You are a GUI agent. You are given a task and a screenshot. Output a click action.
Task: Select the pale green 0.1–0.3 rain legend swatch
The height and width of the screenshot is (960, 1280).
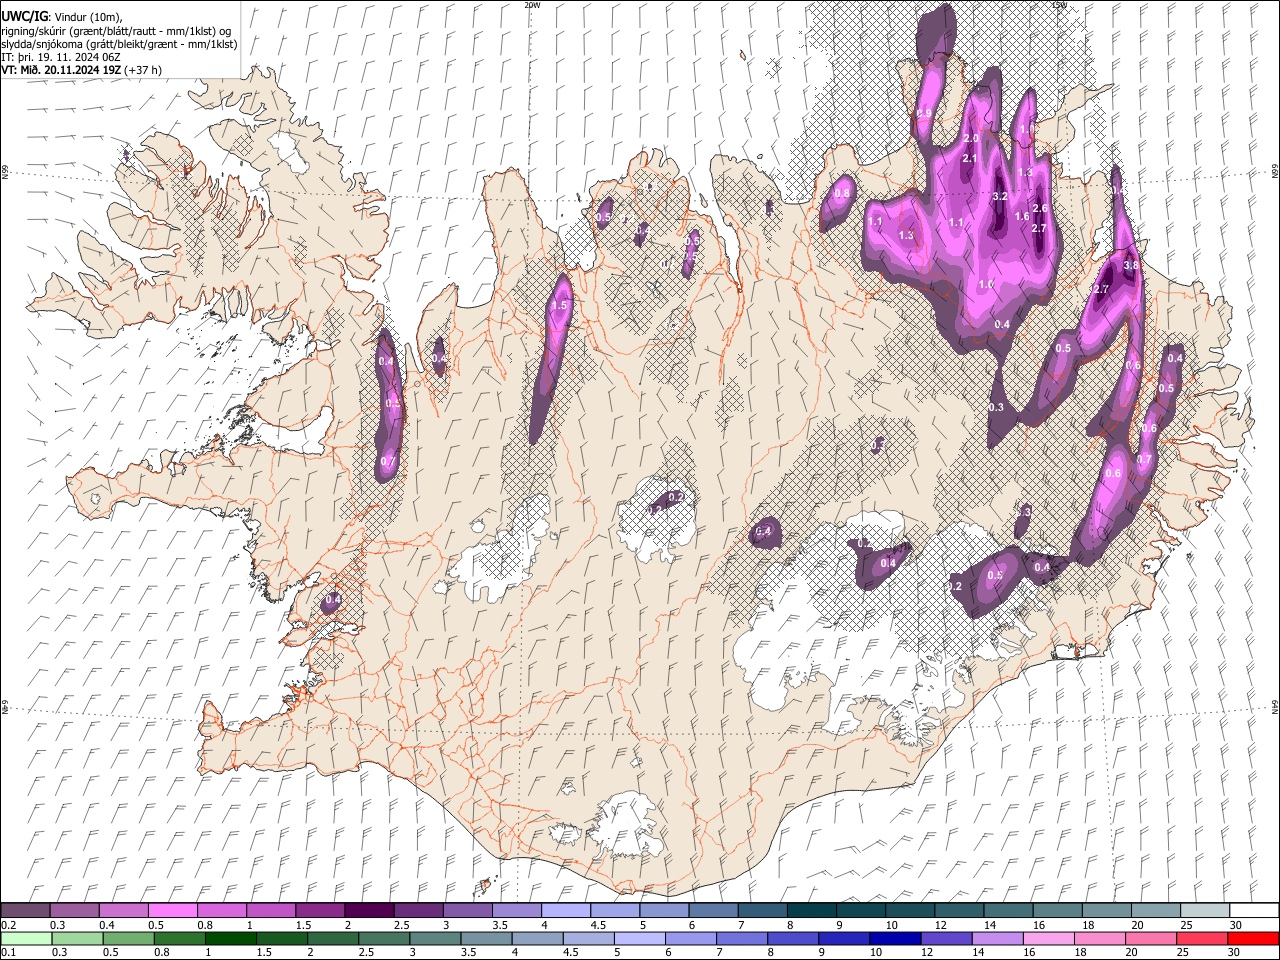click(x=25, y=938)
